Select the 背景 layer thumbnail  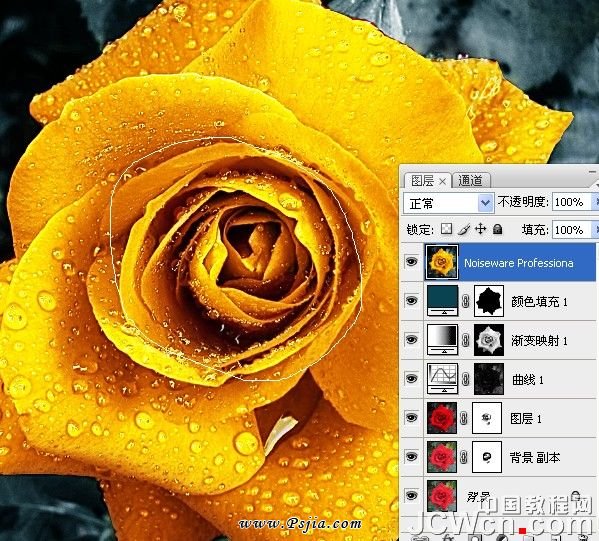click(x=442, y=496)
